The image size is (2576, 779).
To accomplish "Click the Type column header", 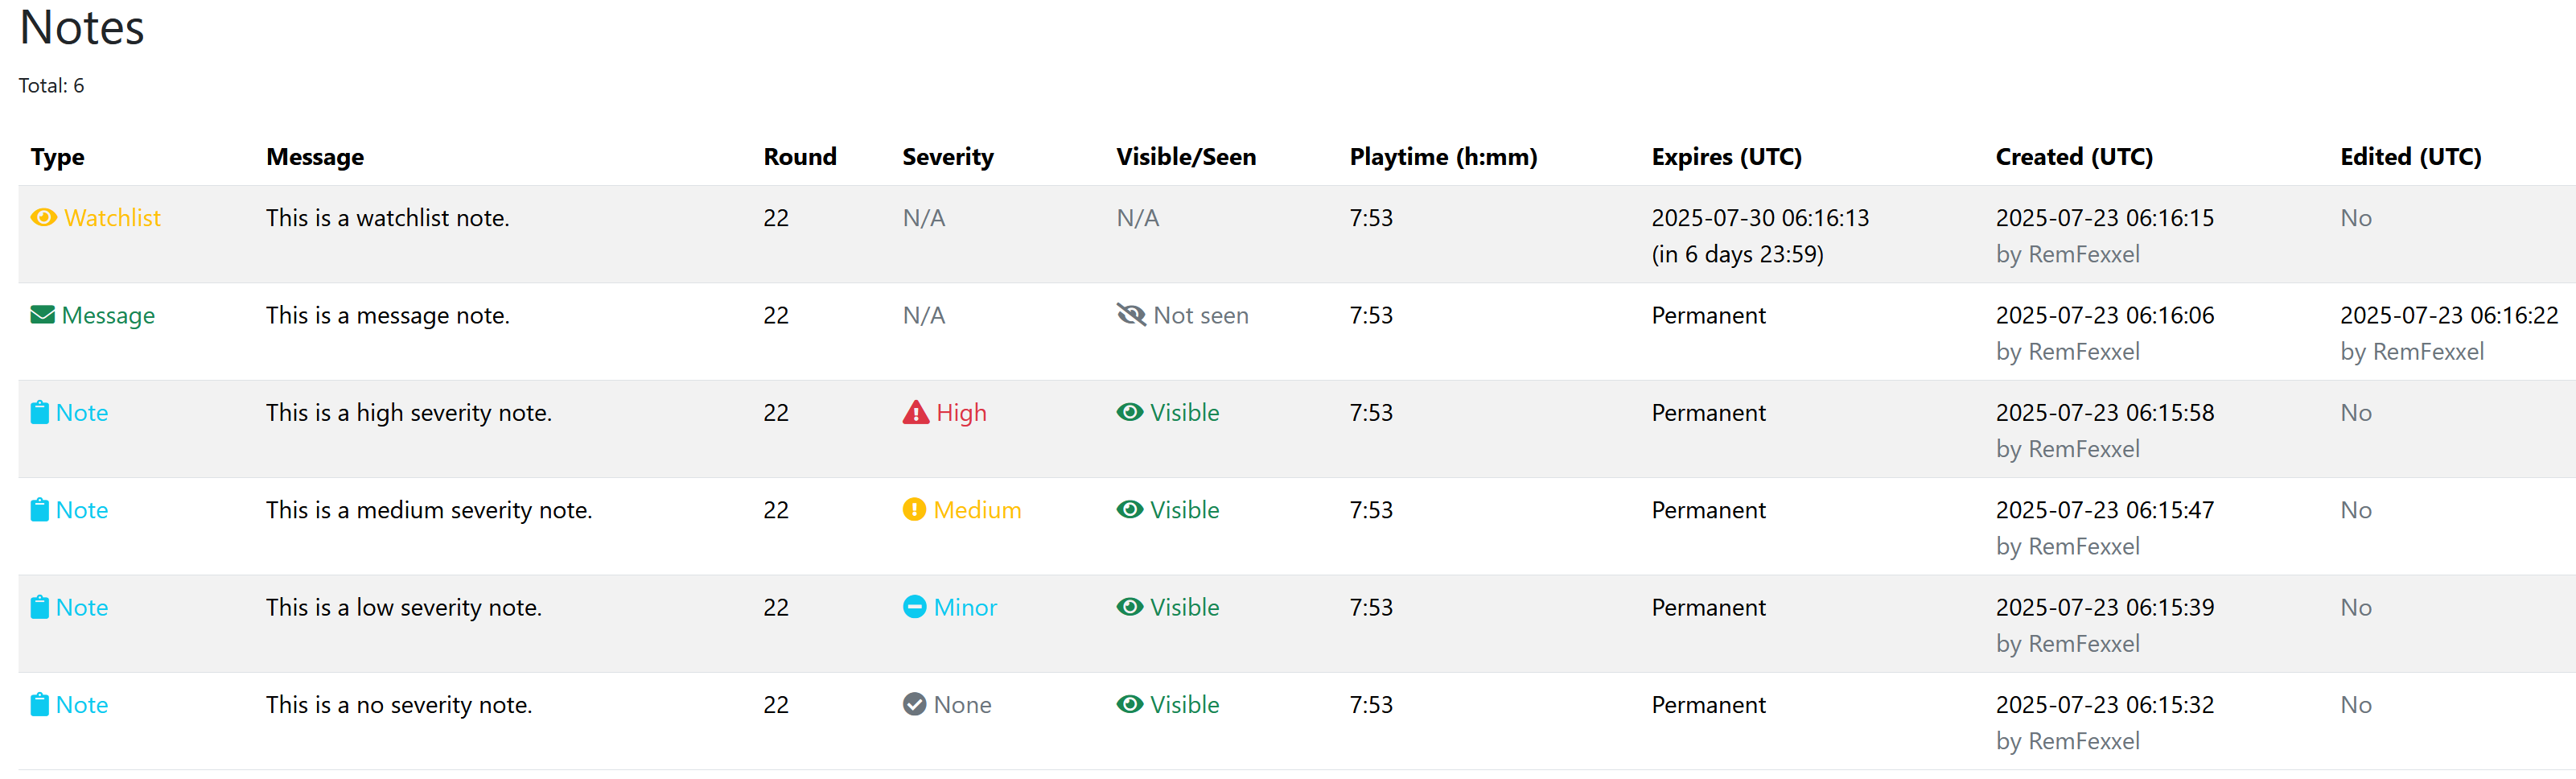I will [x=57, y=157].
